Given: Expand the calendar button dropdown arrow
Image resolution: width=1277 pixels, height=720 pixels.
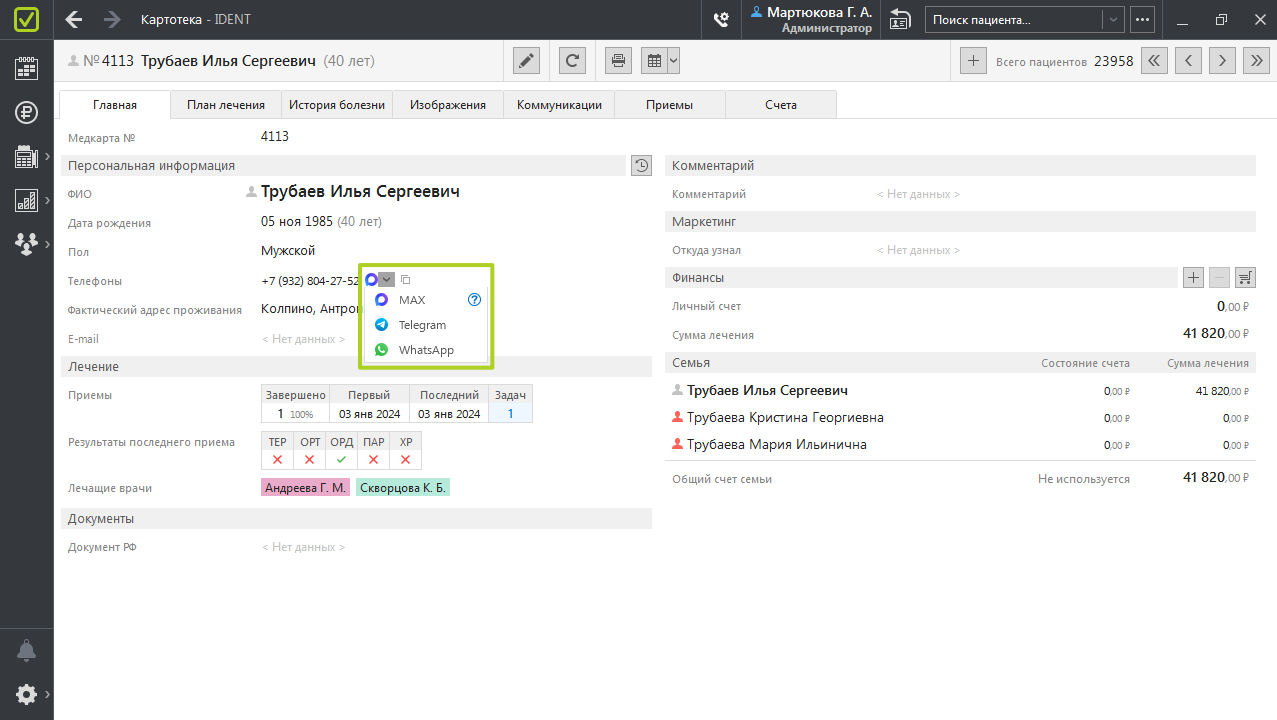Looking at the screenshot, I should (673, 61).
